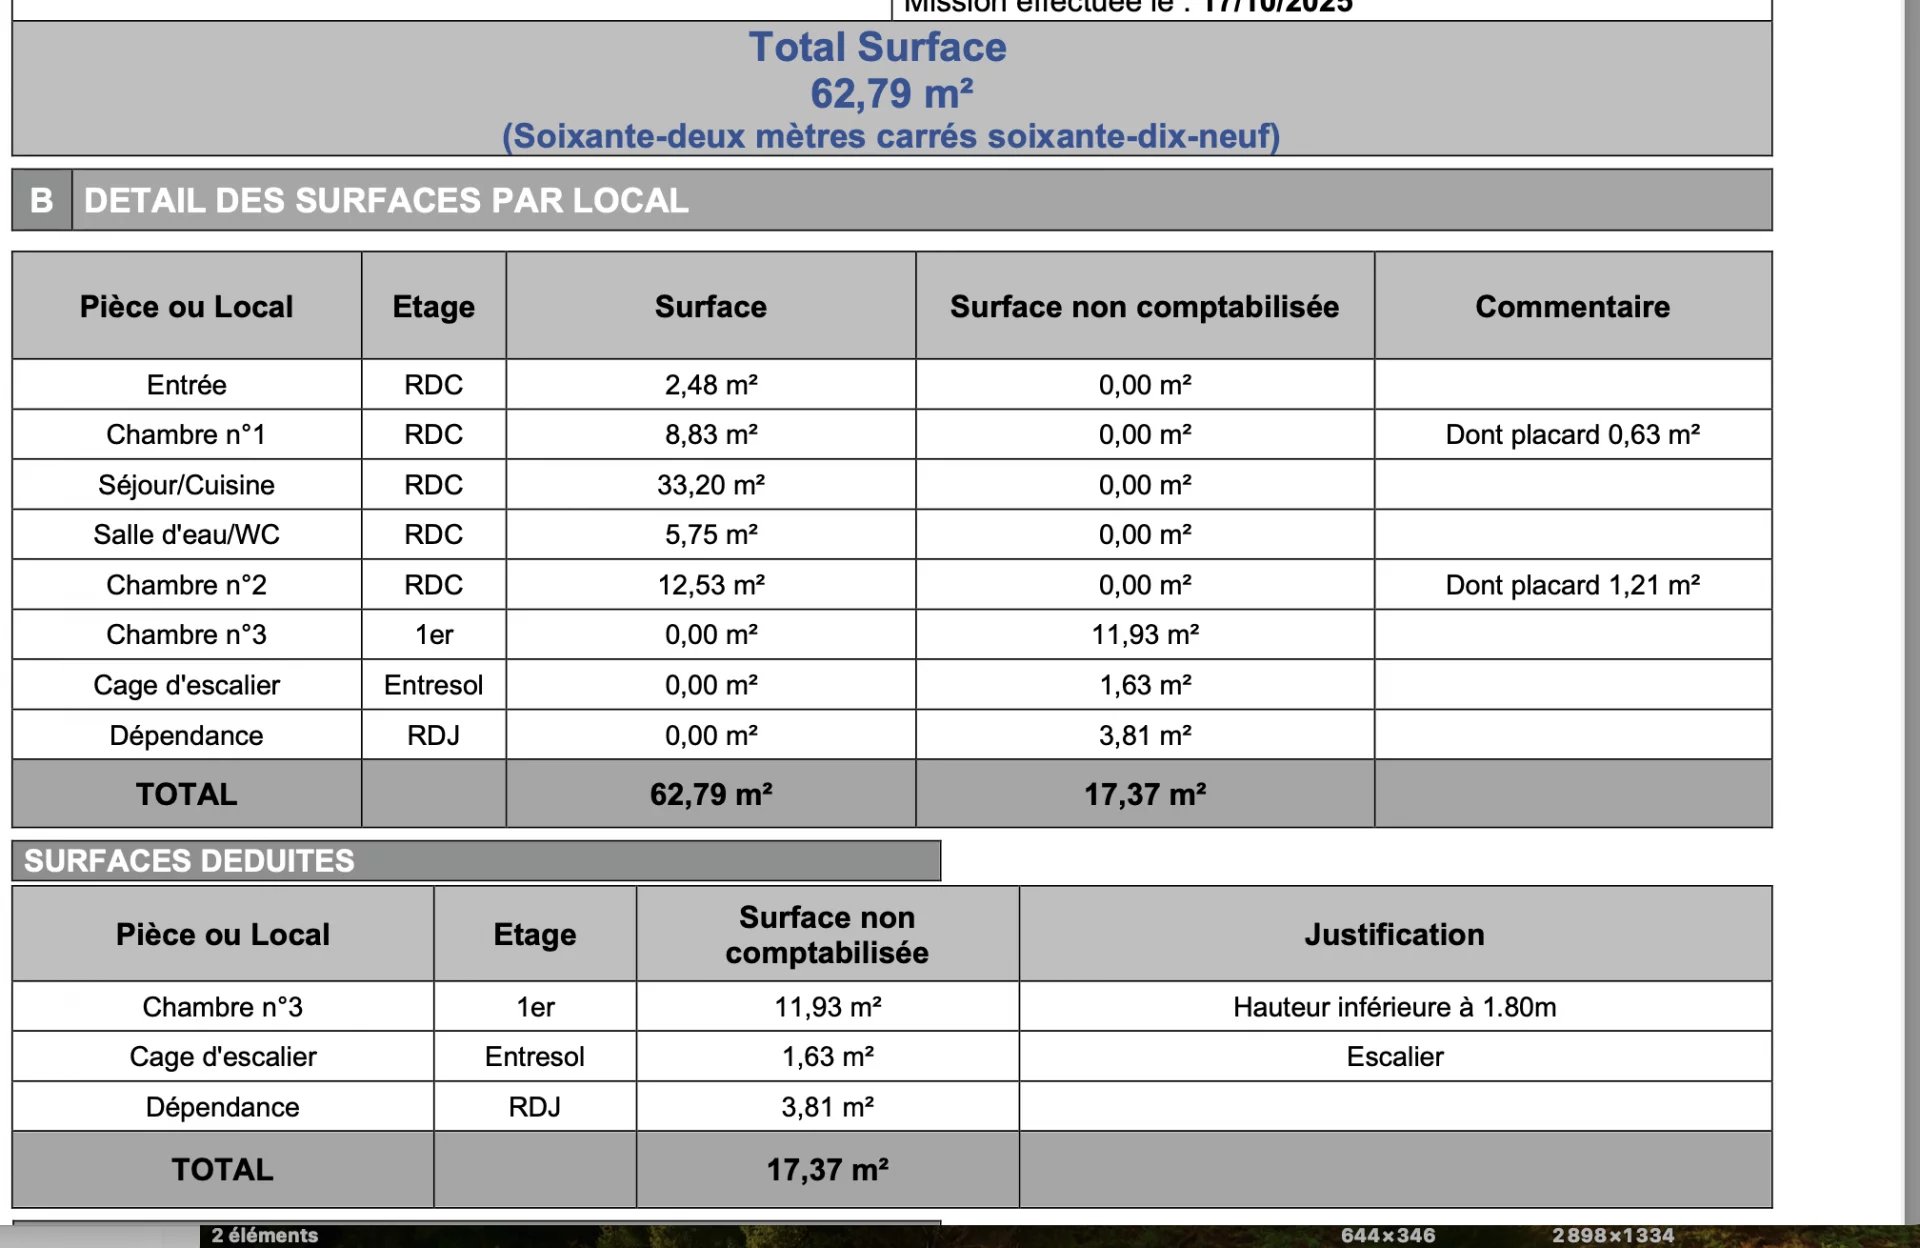The width and height of the screenshot is (1920, 1248).
Task: Click the 'Total Surface' title
Action: (x=877, y=47)
